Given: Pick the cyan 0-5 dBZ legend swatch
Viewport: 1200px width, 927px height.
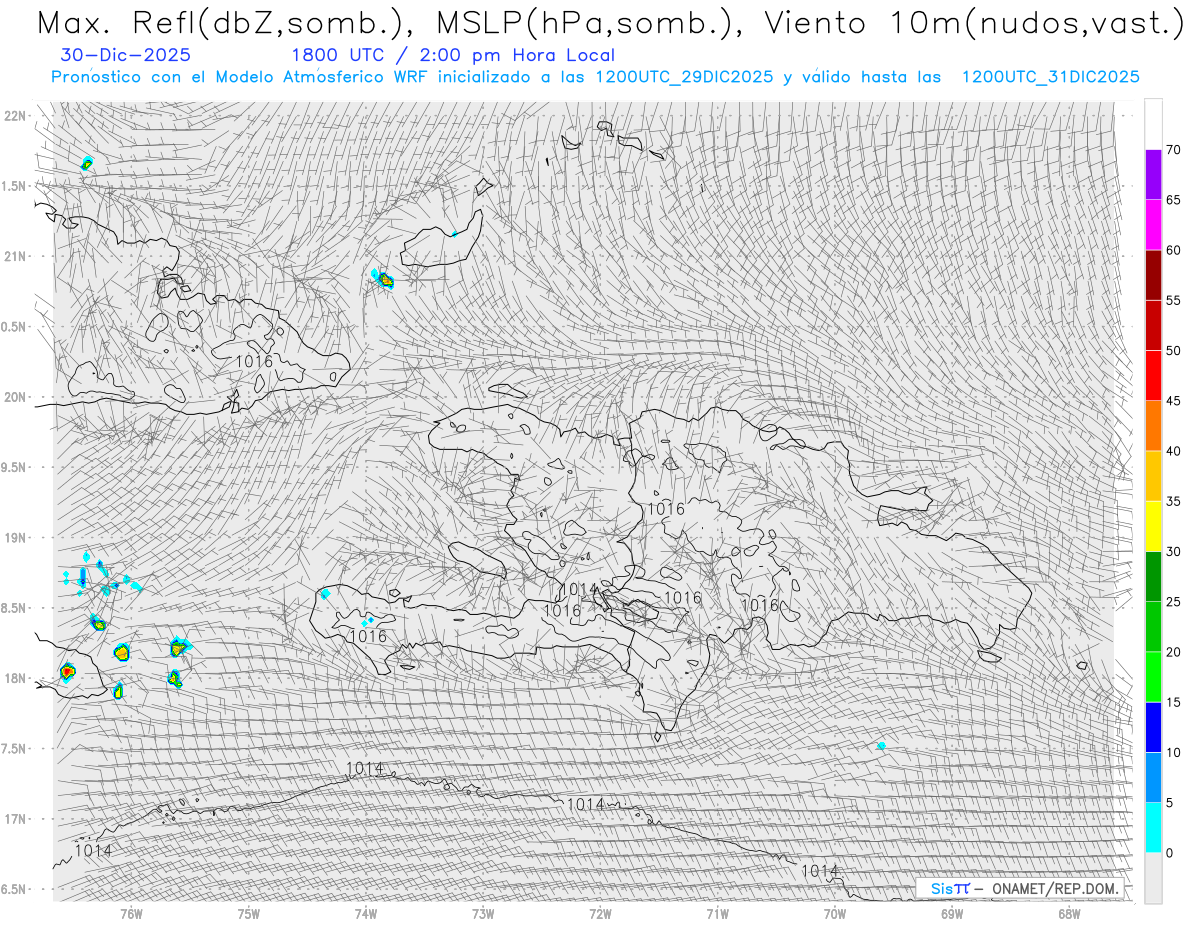Looking at the screenshot, I should pyautogui.click(x=1153, y=828).
